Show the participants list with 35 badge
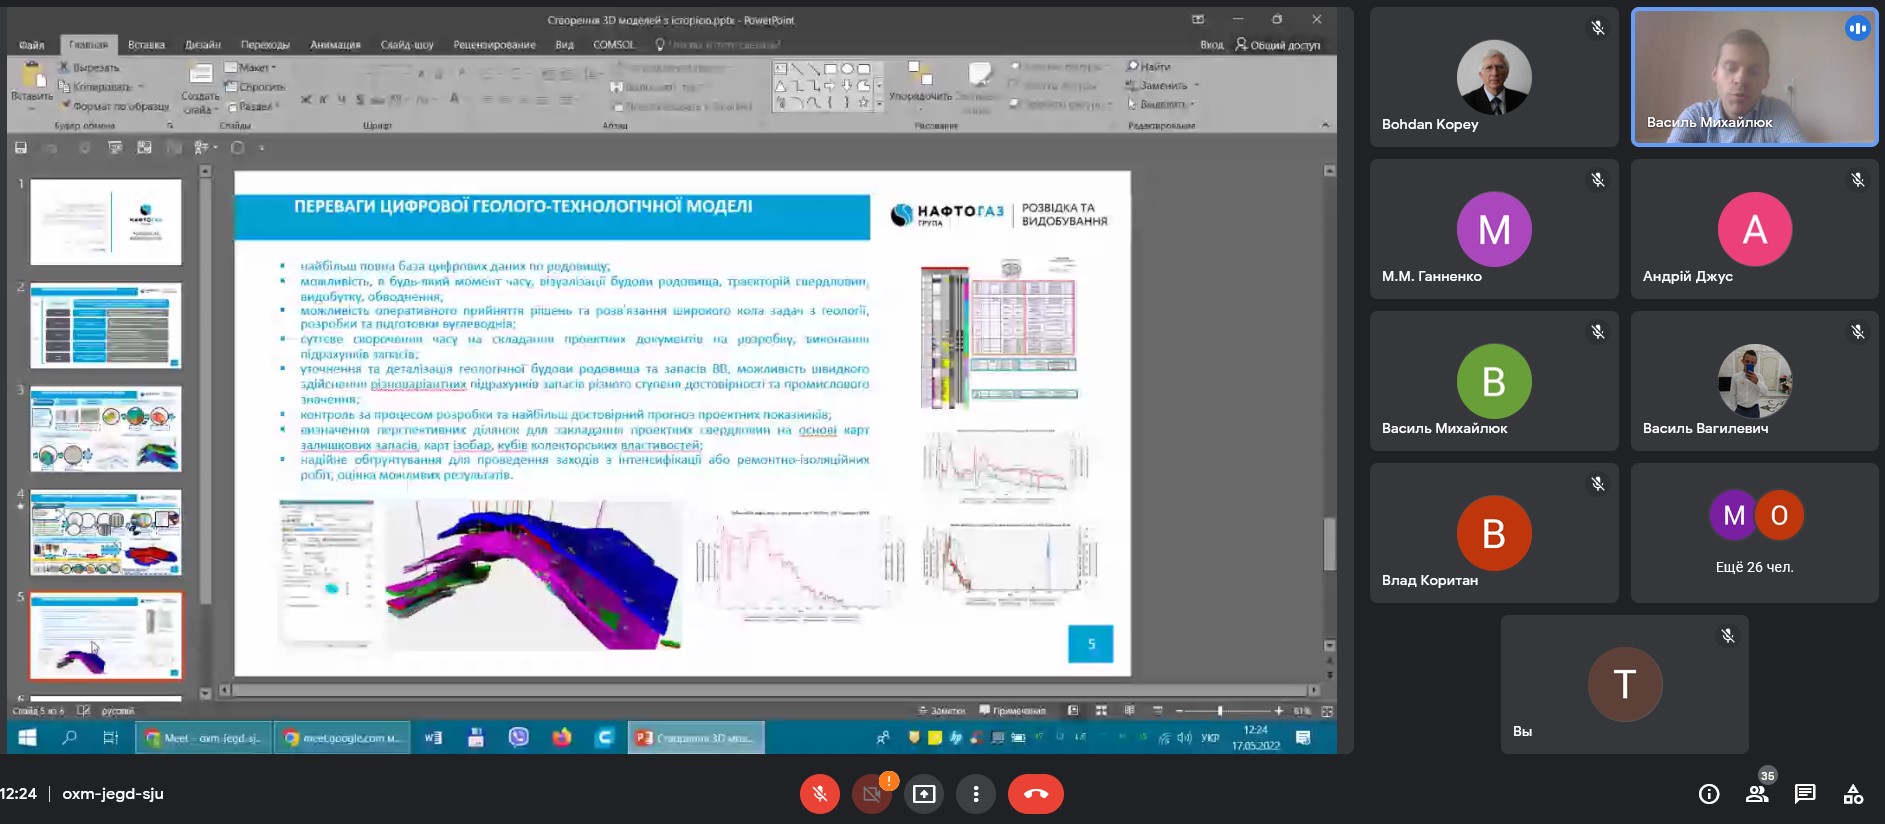This screenshot has height=824, width=1885. tap(1757, 794)
